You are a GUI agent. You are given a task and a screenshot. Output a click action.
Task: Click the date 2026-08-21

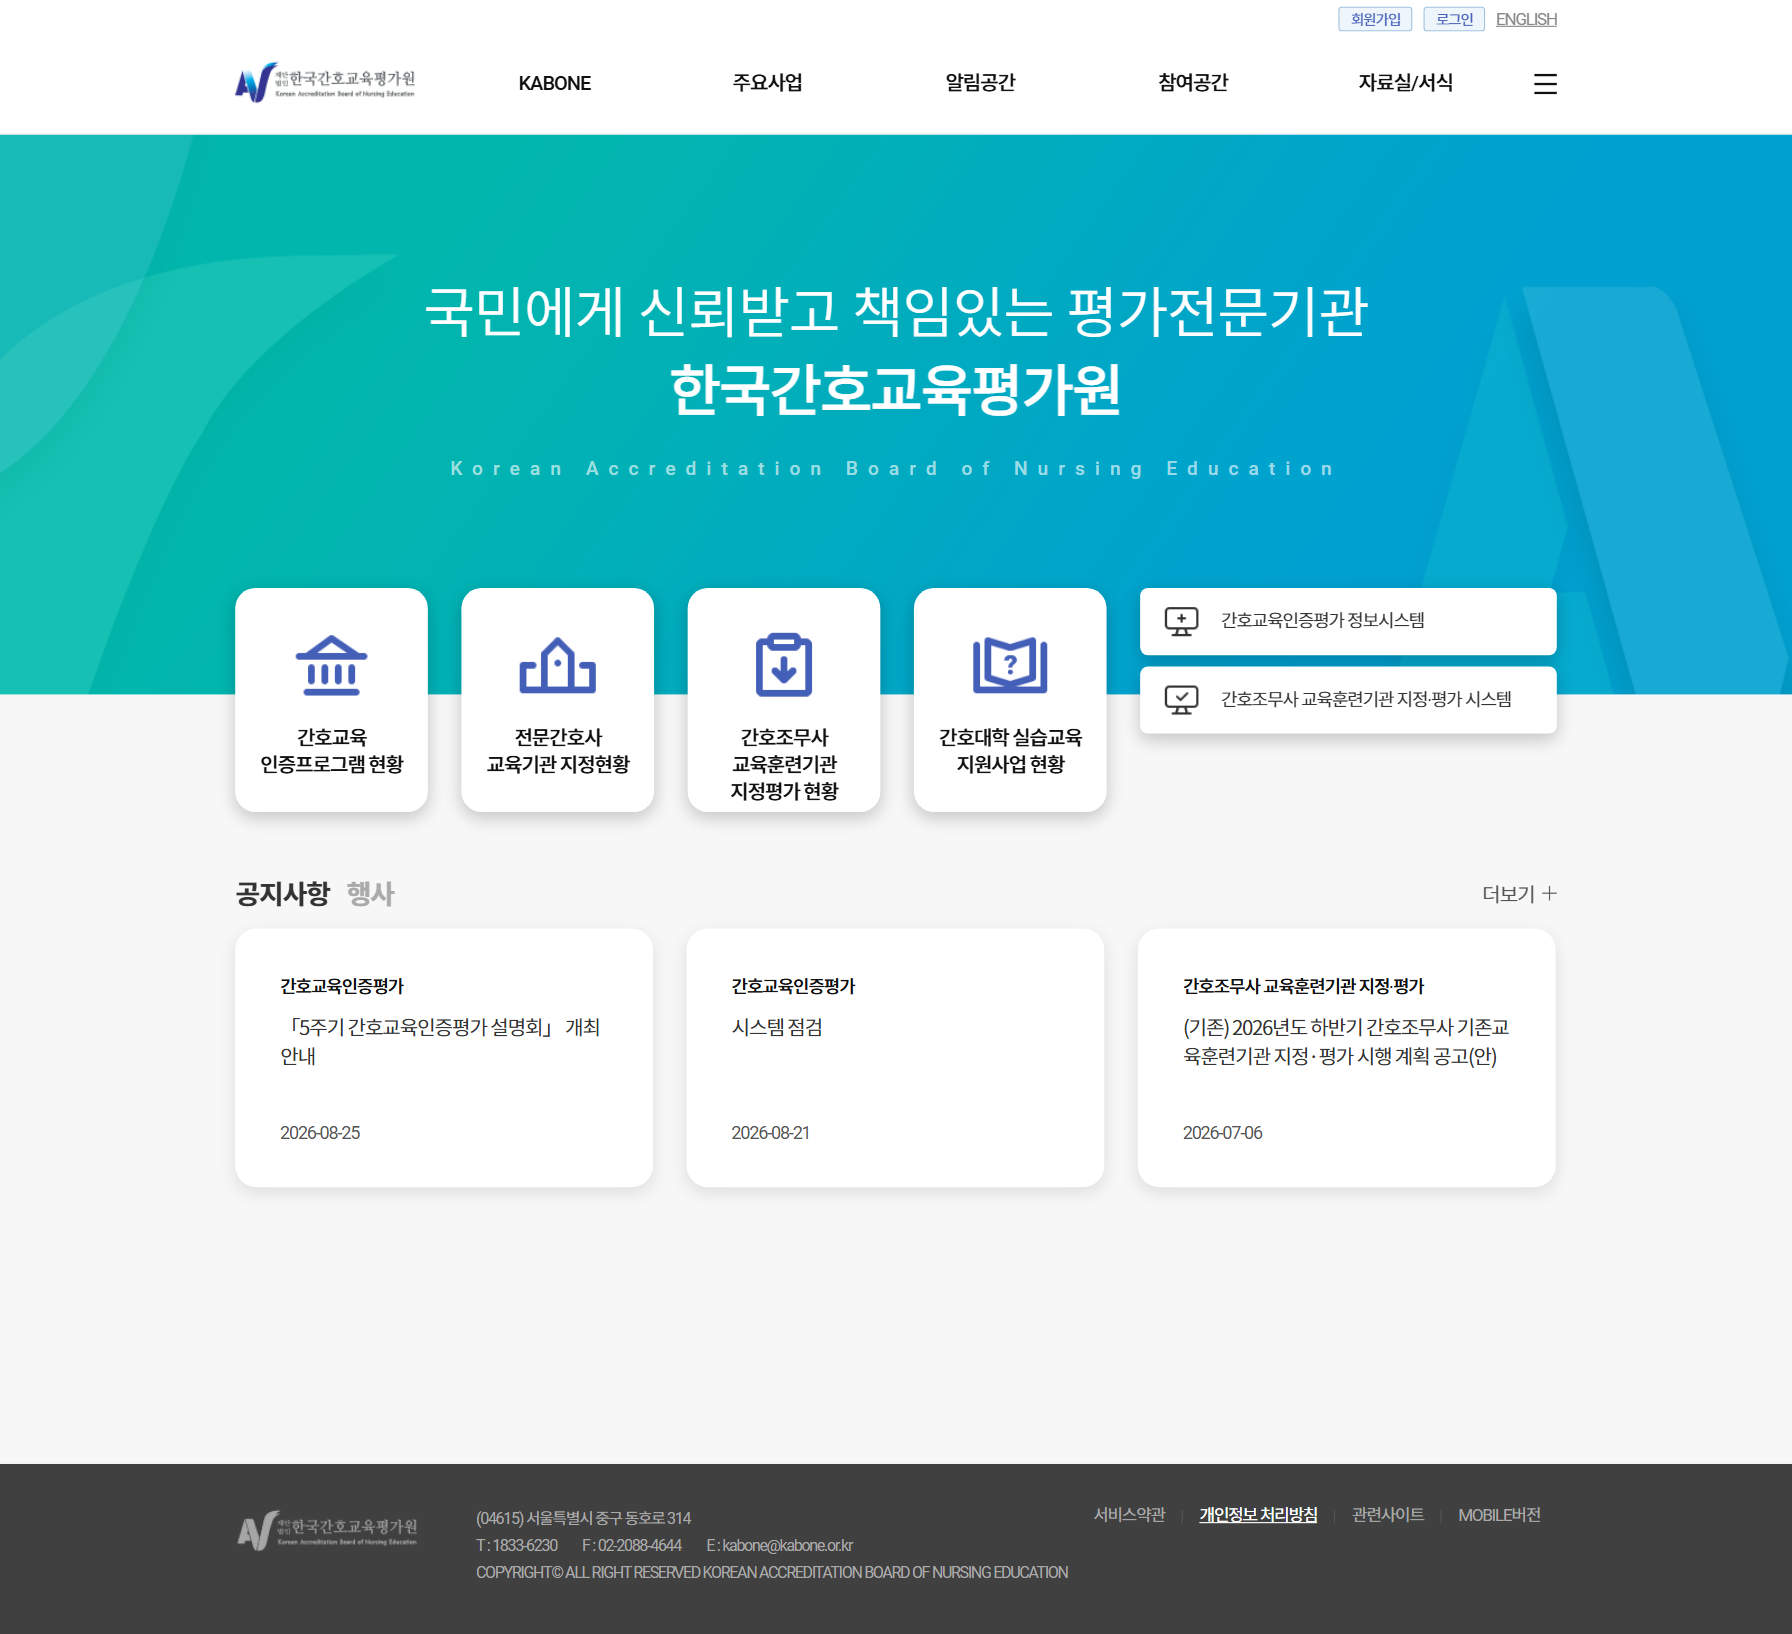pos(770,1133)
